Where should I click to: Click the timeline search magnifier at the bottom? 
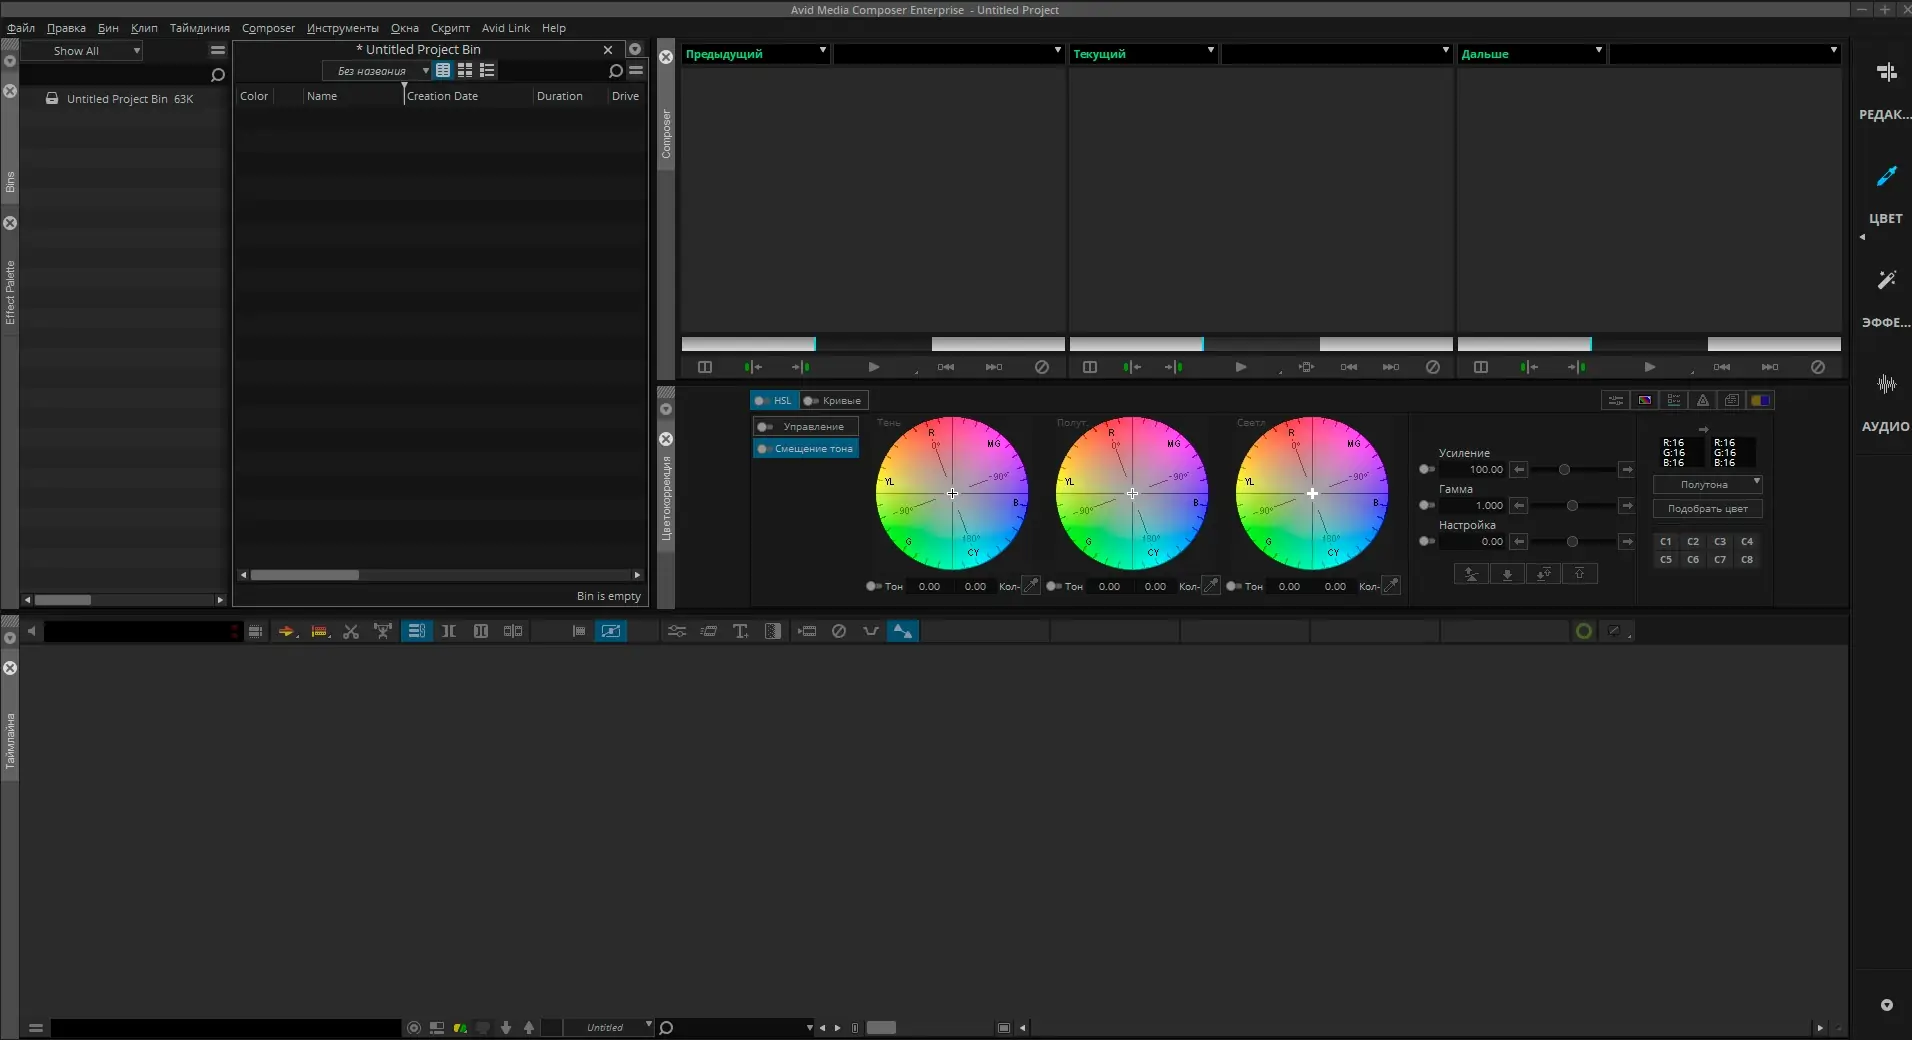tap(667, 1027)
